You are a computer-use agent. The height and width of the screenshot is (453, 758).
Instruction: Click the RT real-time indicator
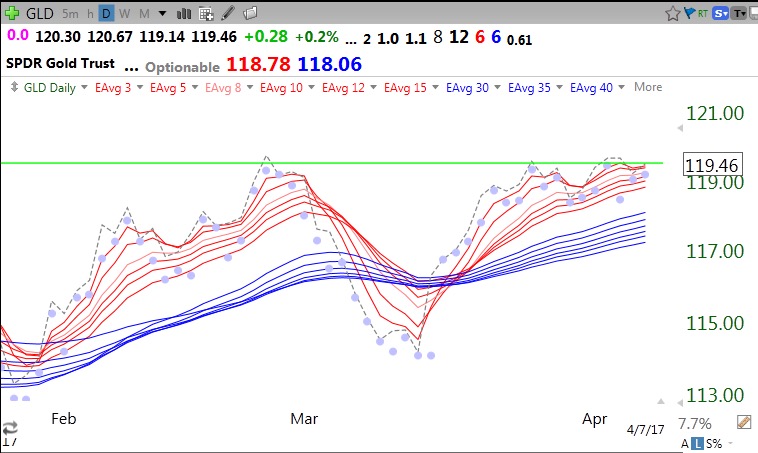click(702, 14)
